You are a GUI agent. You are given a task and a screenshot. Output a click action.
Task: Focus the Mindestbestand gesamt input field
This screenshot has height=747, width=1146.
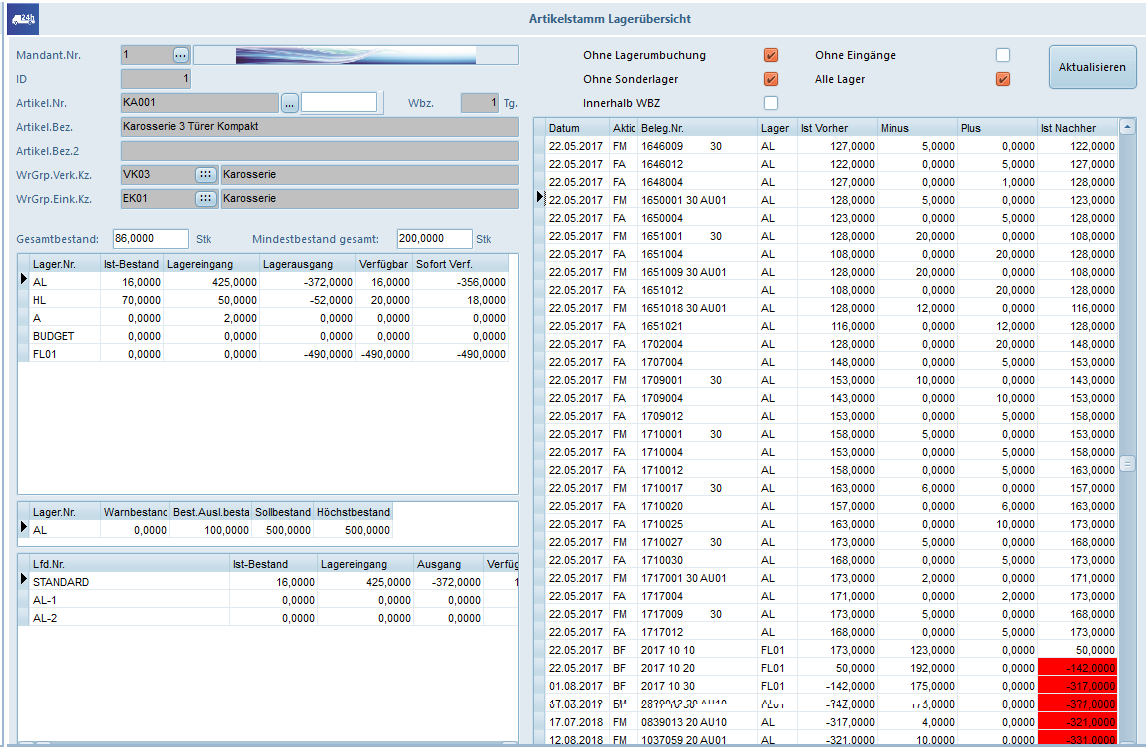pyautogui.click(x=434, y=239)
